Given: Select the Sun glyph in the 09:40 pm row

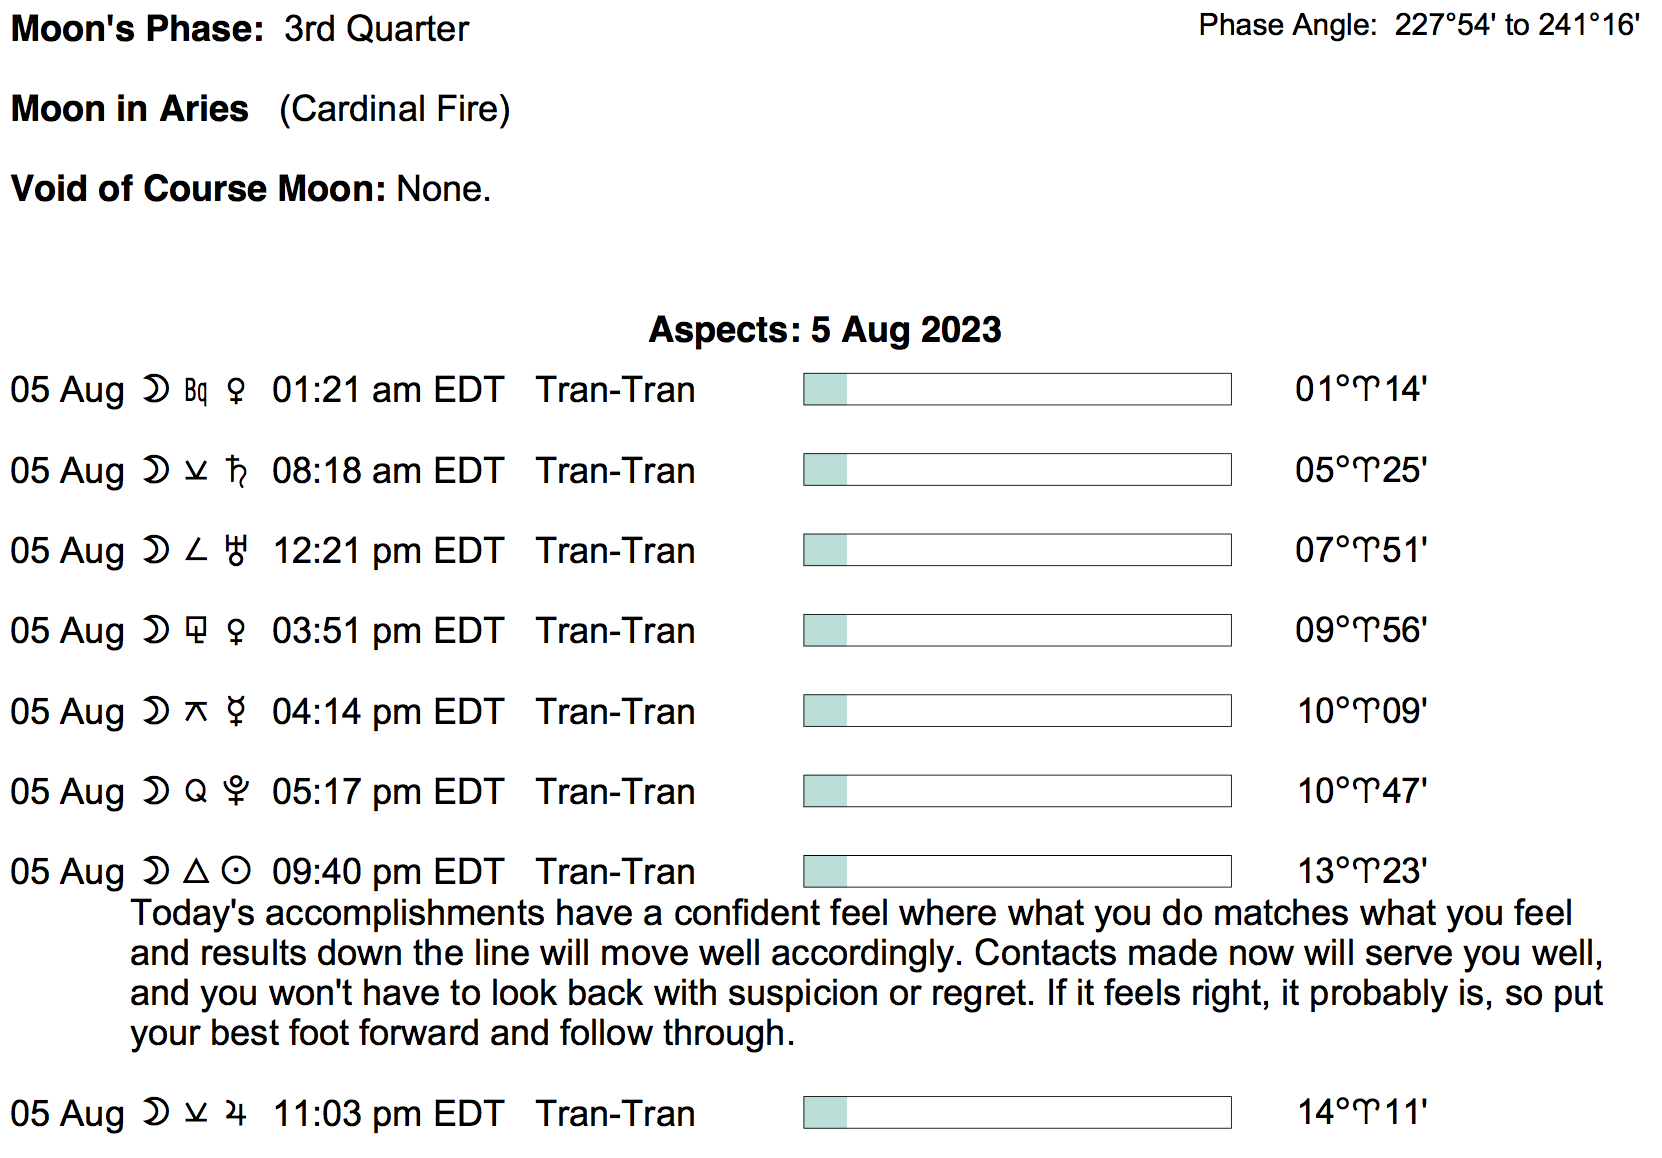Looking at the screenshot, I should [236, 871].
